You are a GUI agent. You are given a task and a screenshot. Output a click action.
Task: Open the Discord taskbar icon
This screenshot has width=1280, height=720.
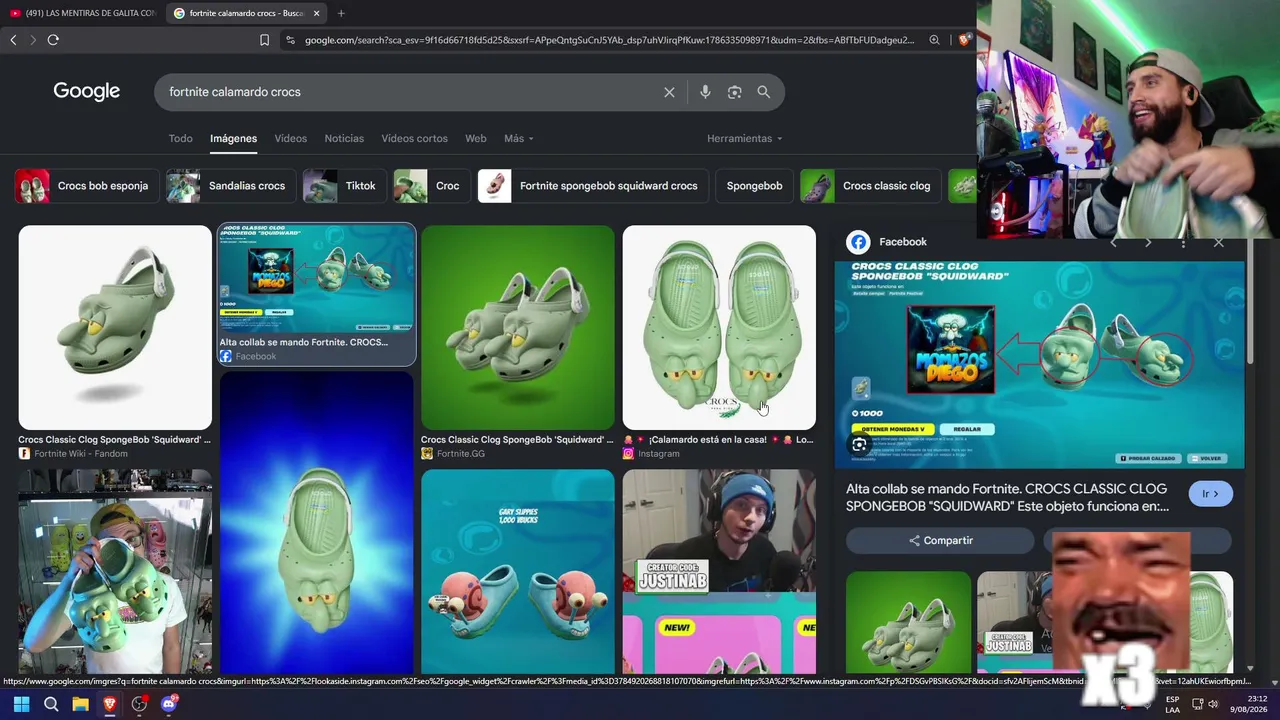(x=169, y=704)
